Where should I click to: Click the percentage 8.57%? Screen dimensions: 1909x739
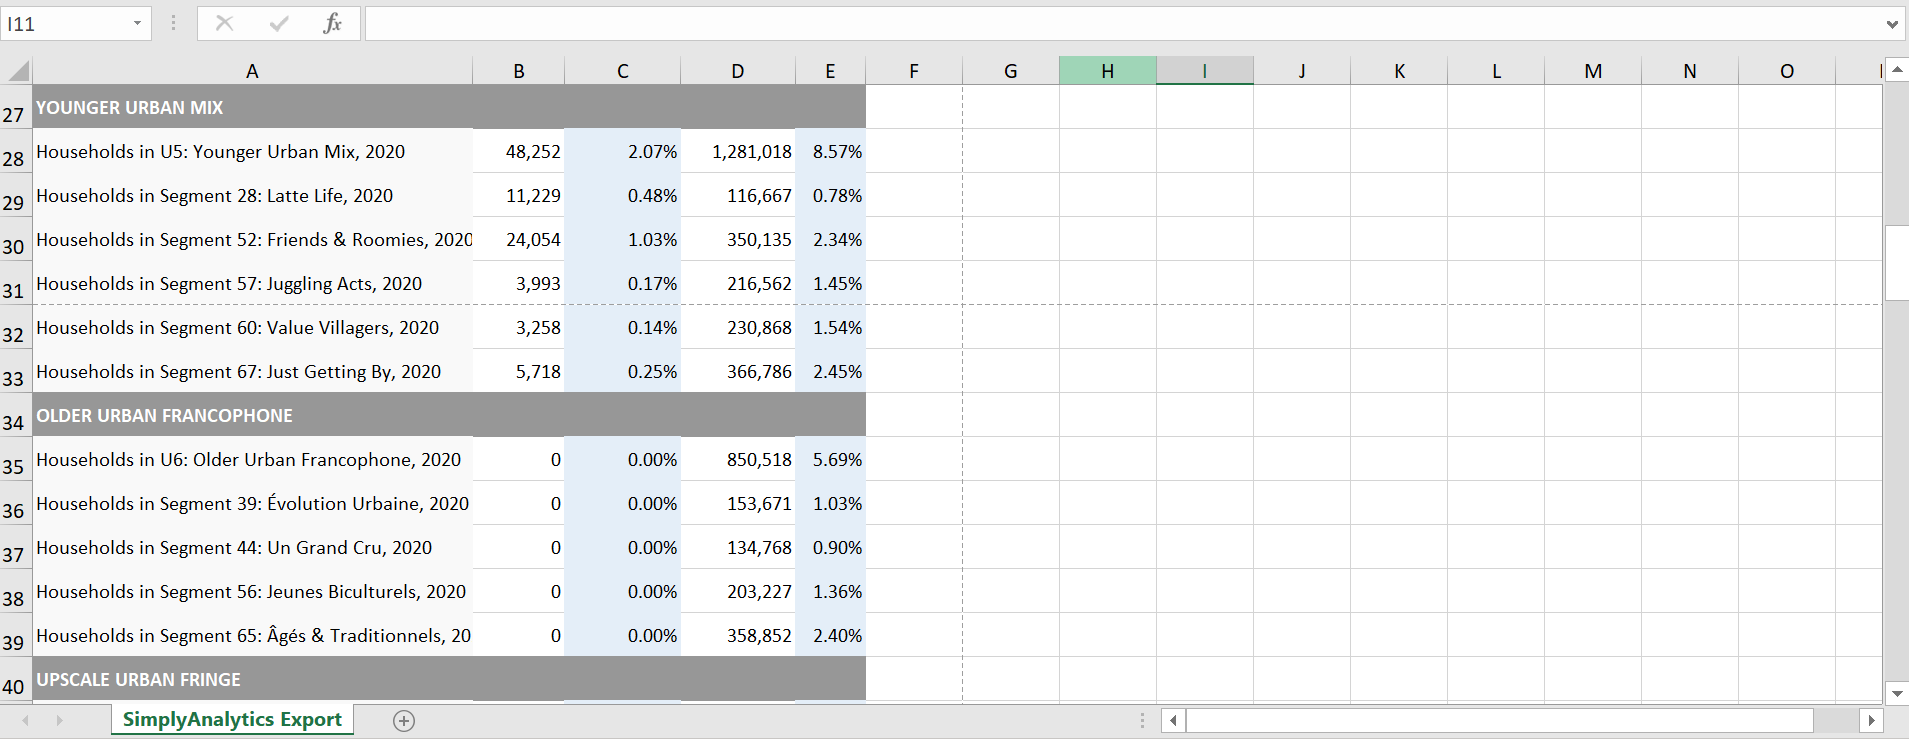tap(837, 152)
